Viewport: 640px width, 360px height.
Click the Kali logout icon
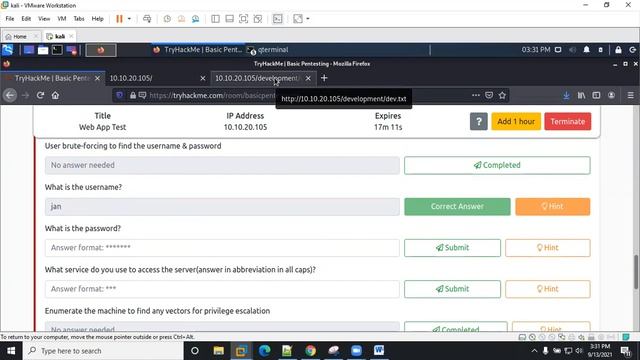[633, 50]
